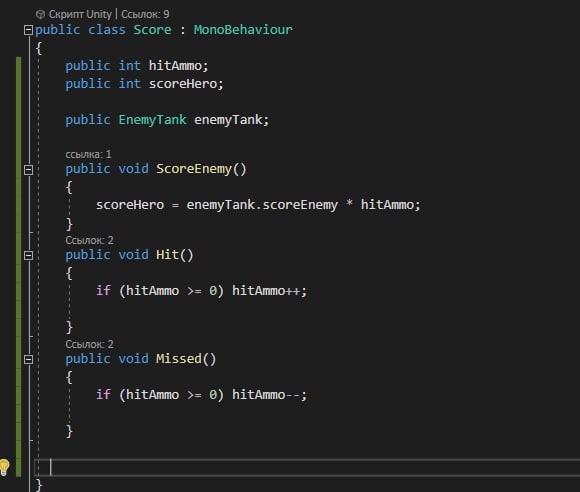
Task: Show the class references 'Ссылок: 9'
Action: pyautogui.click(x=145, y=14)
